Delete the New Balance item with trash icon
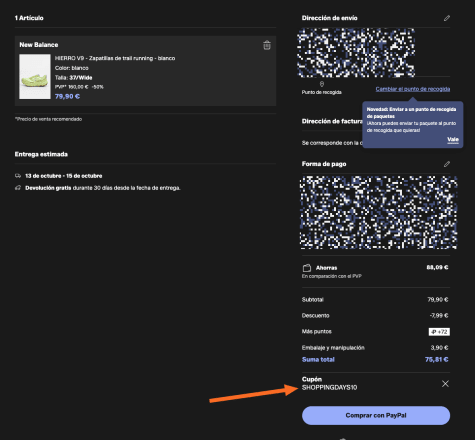This screenshot has width=475, height=440. pyautogui.click(x=267, y=45)
